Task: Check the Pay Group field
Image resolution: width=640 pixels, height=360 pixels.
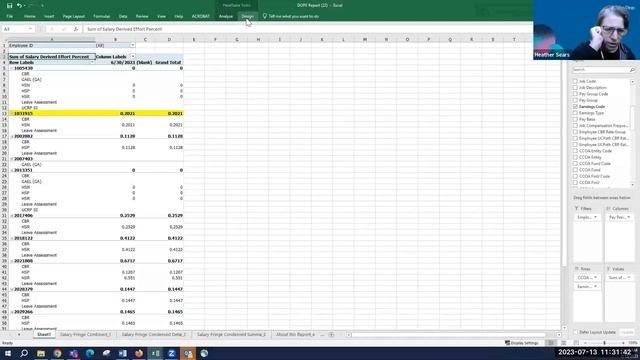Action: 575,100
